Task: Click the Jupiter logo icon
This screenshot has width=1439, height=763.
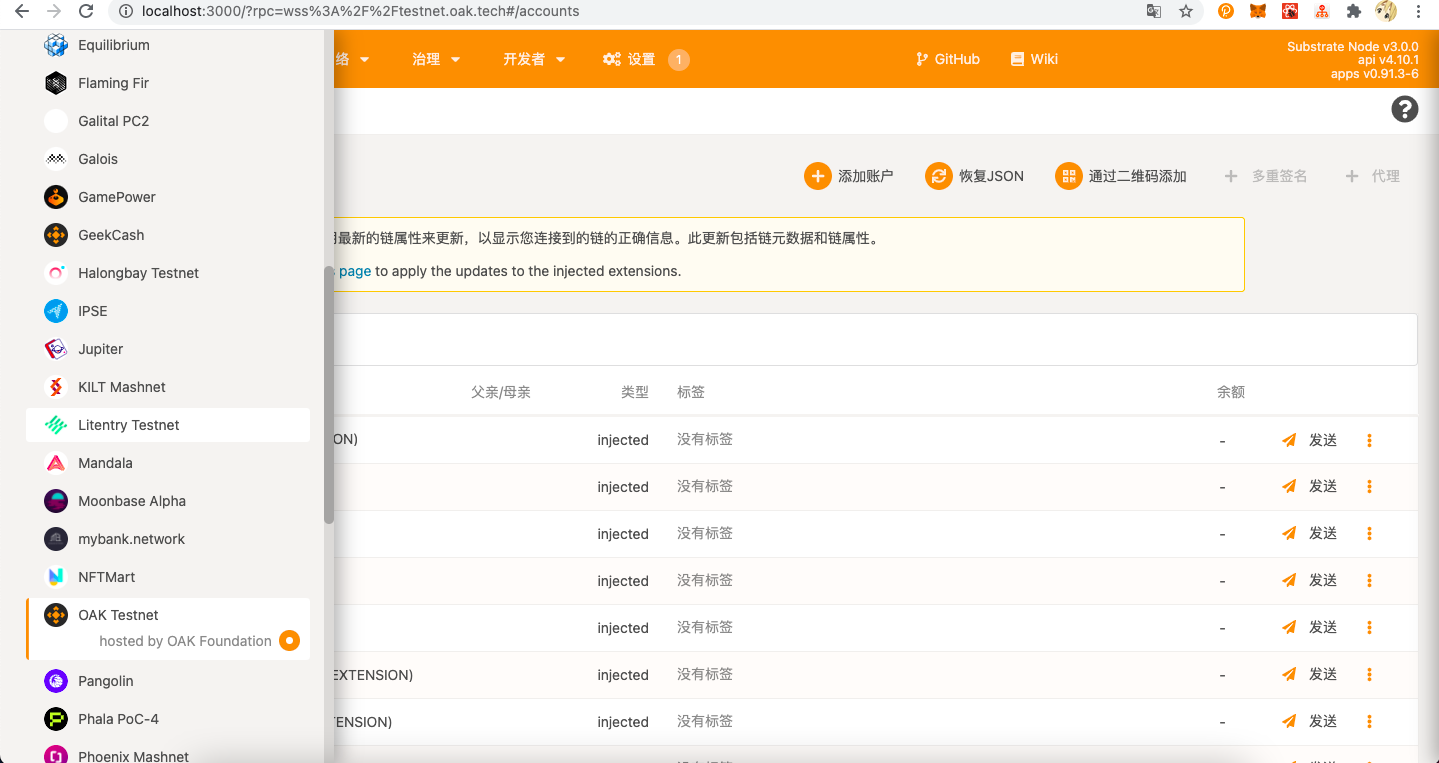Action: coord(56,349)
